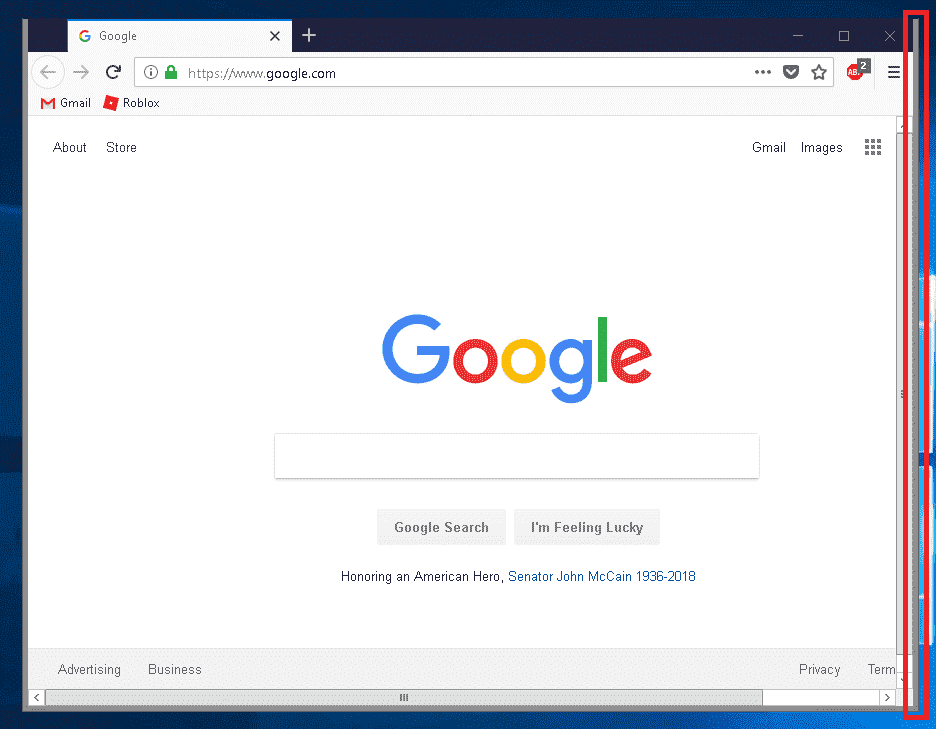This screenshot has width=936, height=729.
Task: Minimize the Firefox window
Action: (x=798, y=36)
